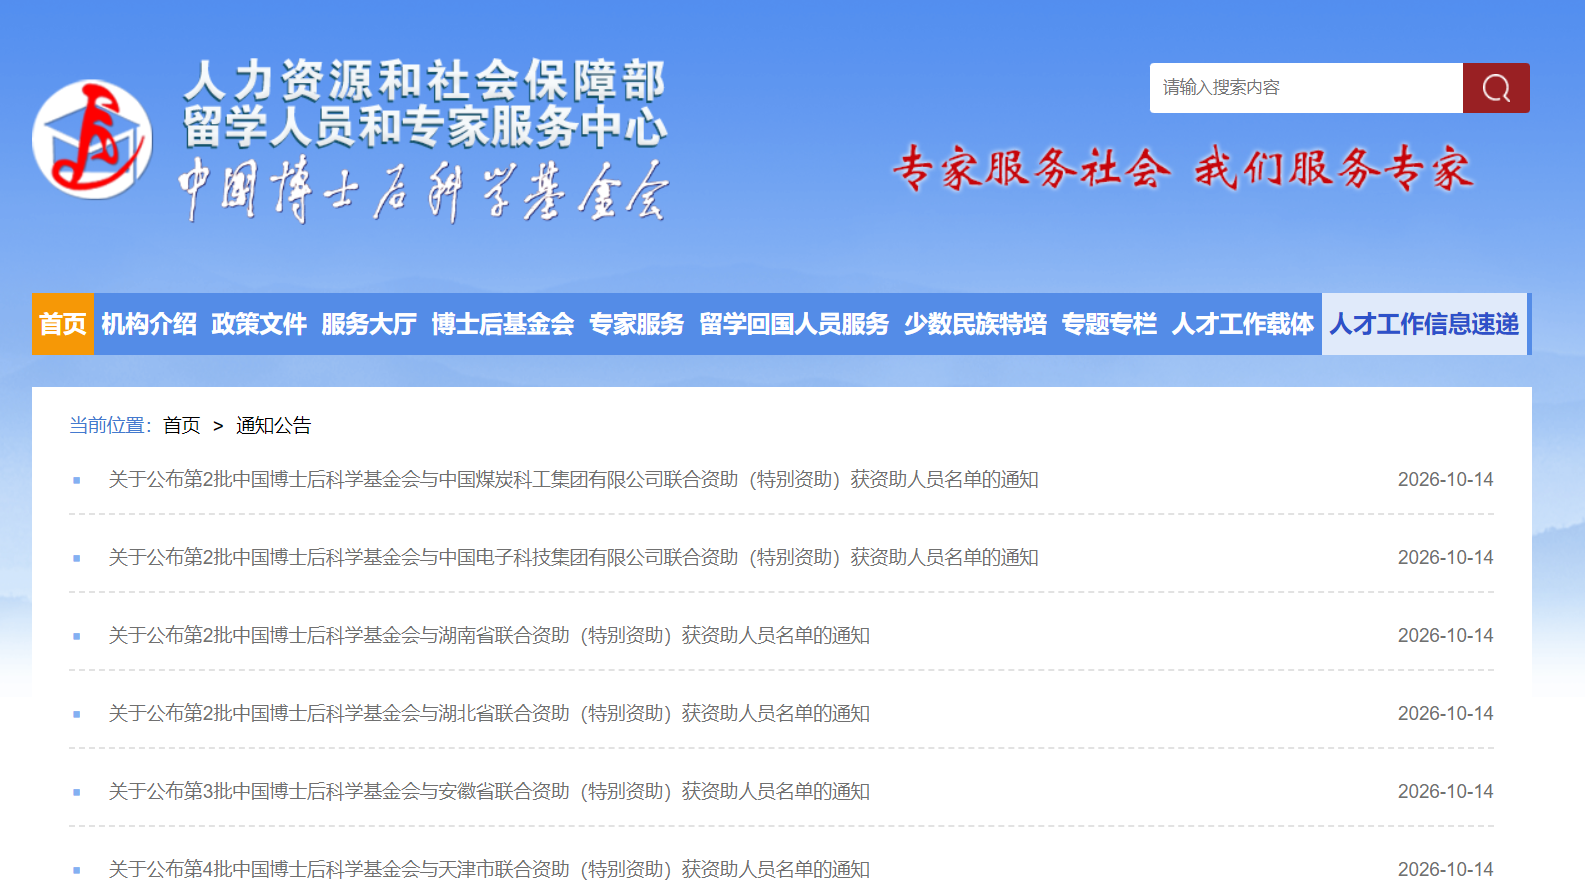
Task: Select 人才工作载体 in the navigation bar
Action: 1243,324
